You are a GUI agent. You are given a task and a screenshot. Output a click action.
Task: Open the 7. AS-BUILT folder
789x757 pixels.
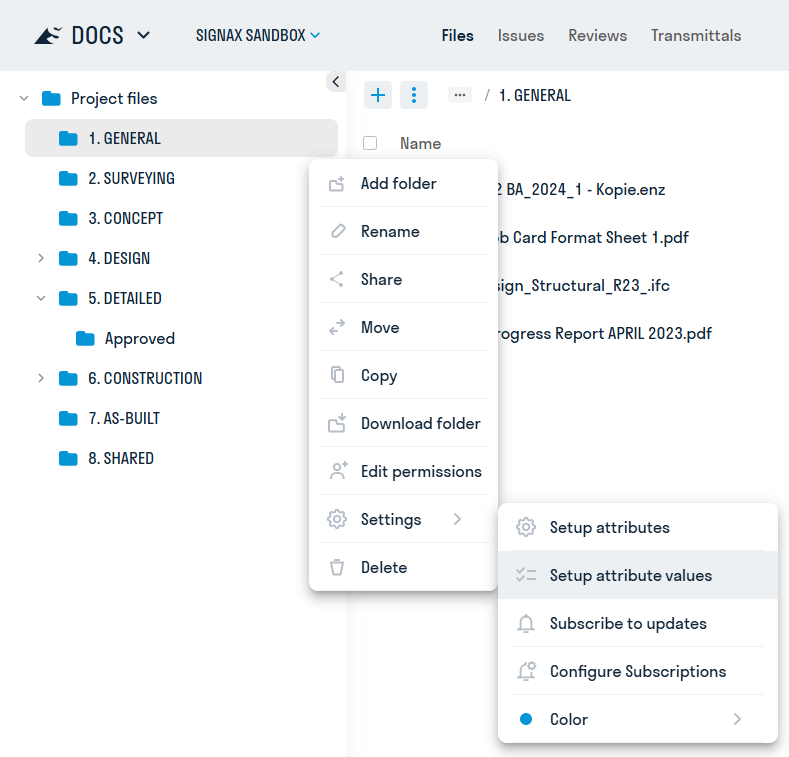pyautogui.click(x=124, y=418)
